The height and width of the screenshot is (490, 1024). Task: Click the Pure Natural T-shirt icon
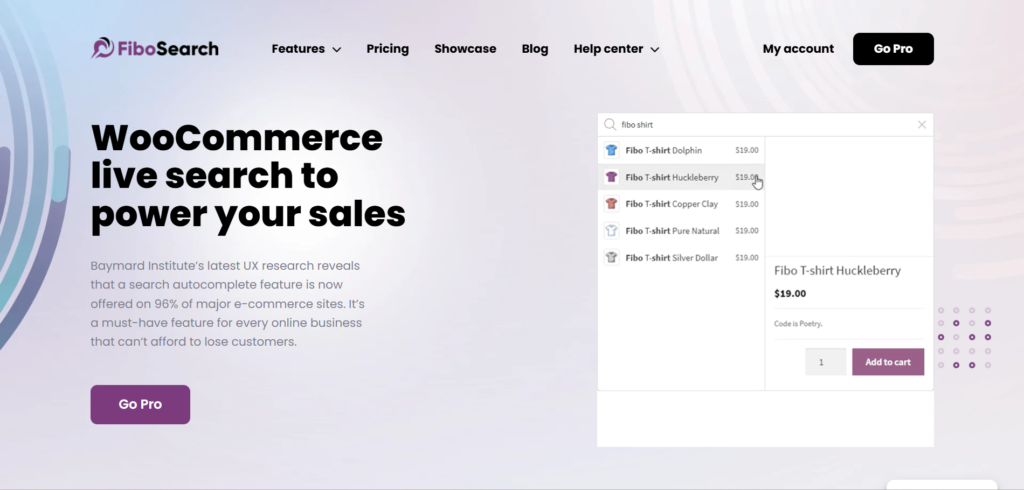pos(611,231)
